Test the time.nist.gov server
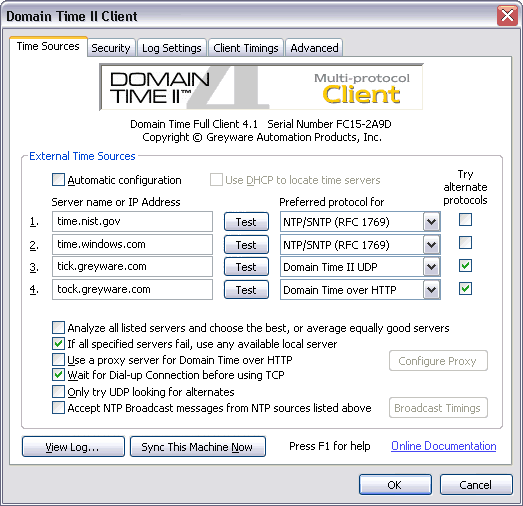This screenshot has height=506, width=523. click(246, 221)
